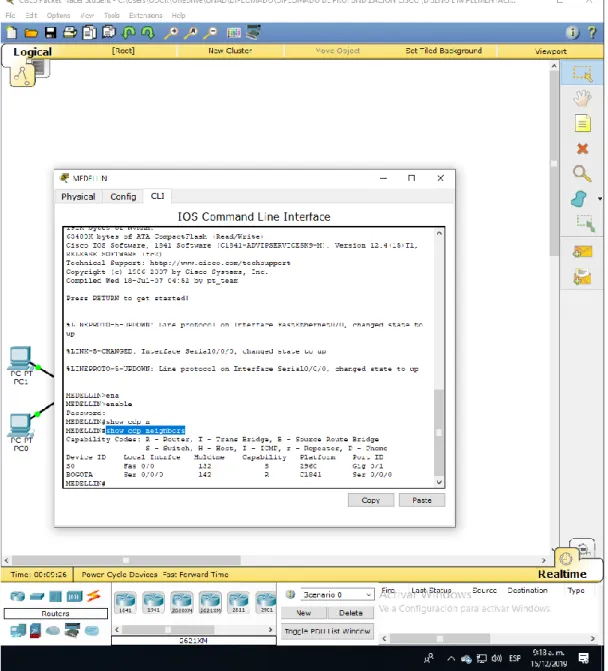
Task: Choose the Draw Polygon shape tool
Action: click(579, 199)
